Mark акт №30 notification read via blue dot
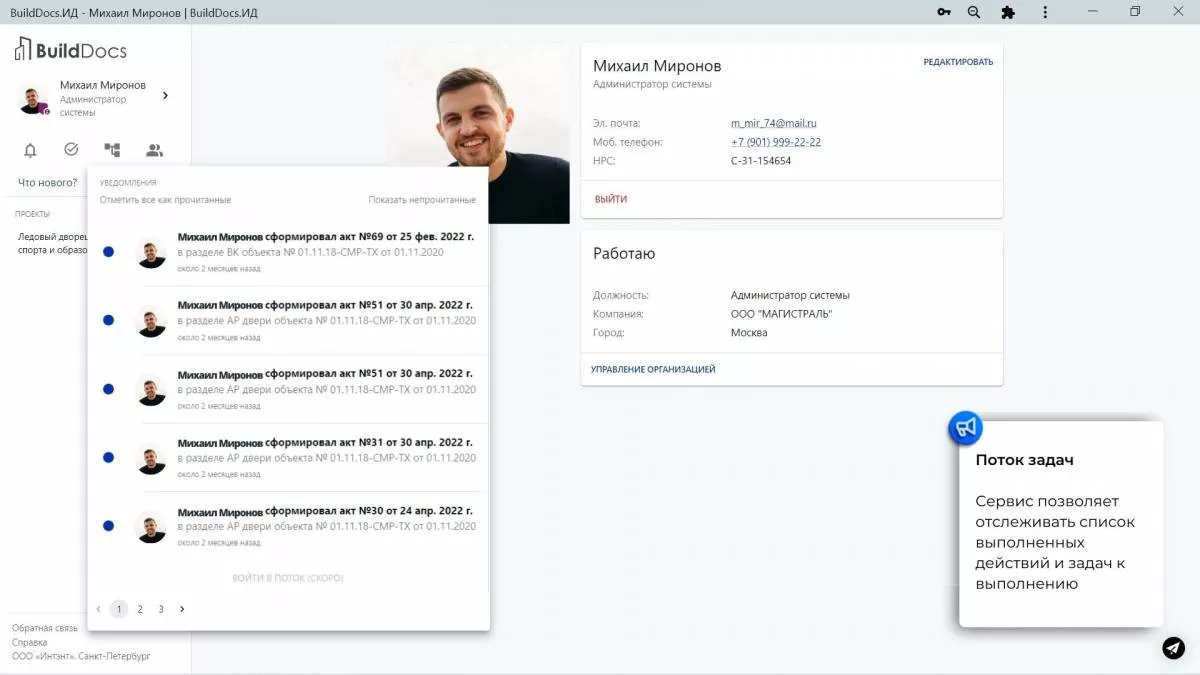The width and height of the screenshot is (1200, 675). (108, 526)
